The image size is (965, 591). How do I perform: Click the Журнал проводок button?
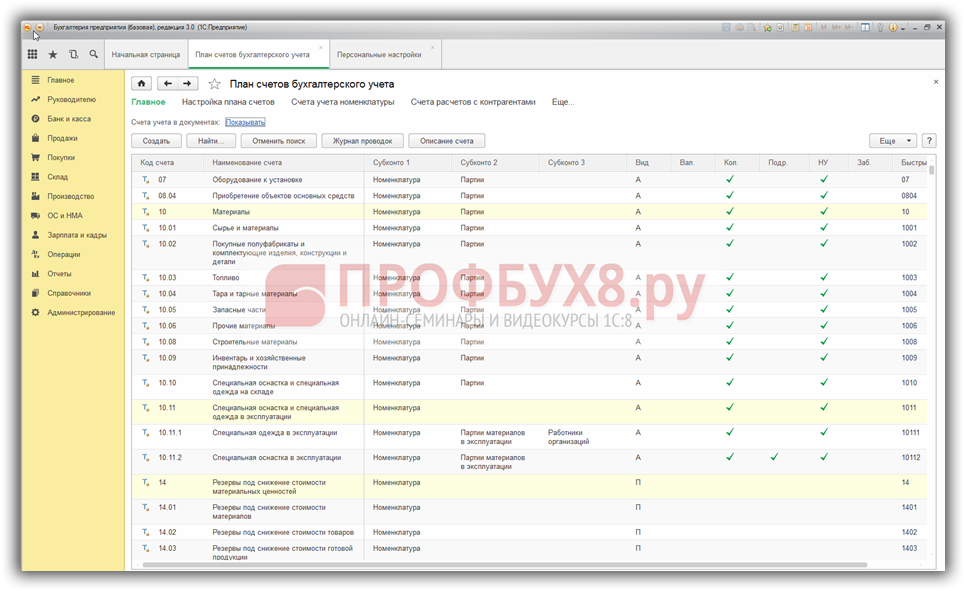(x=362, y=141)
